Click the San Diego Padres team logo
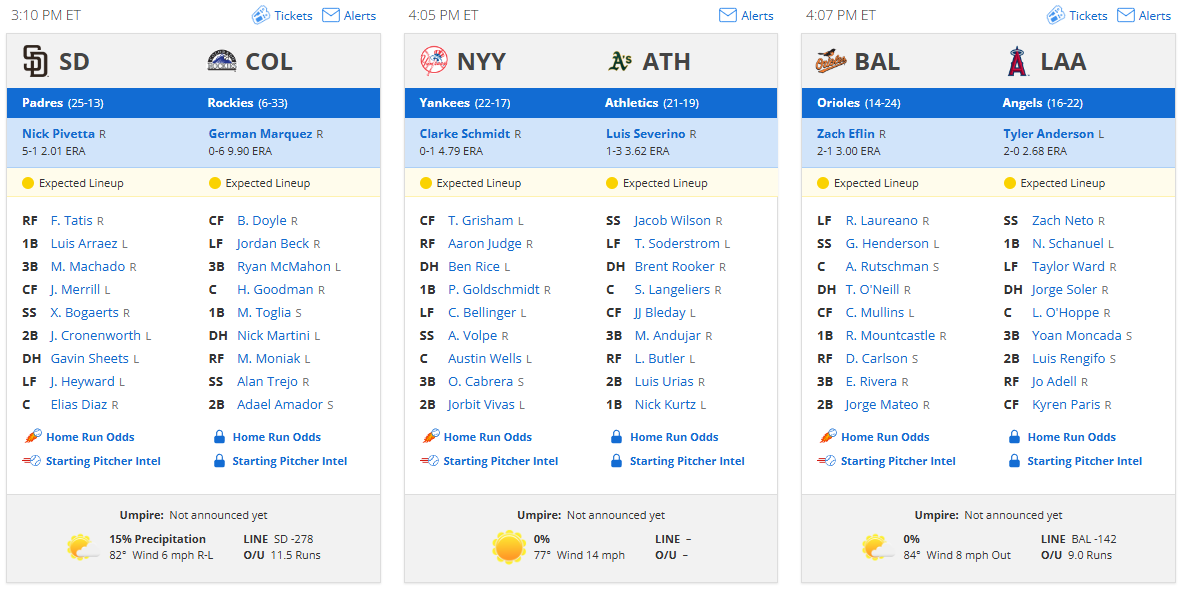 click(35, 61)
